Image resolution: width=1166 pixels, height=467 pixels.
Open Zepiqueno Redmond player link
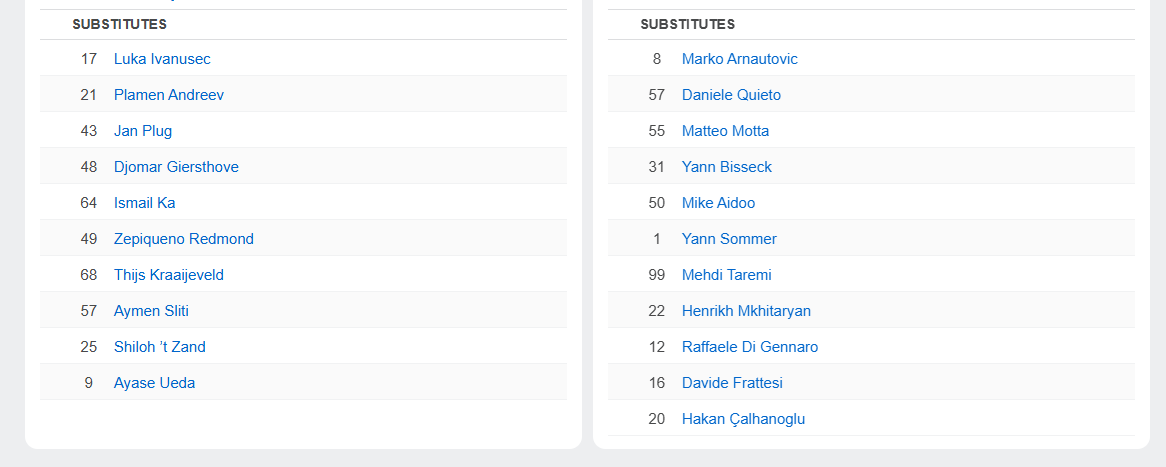tap(184, 239)
